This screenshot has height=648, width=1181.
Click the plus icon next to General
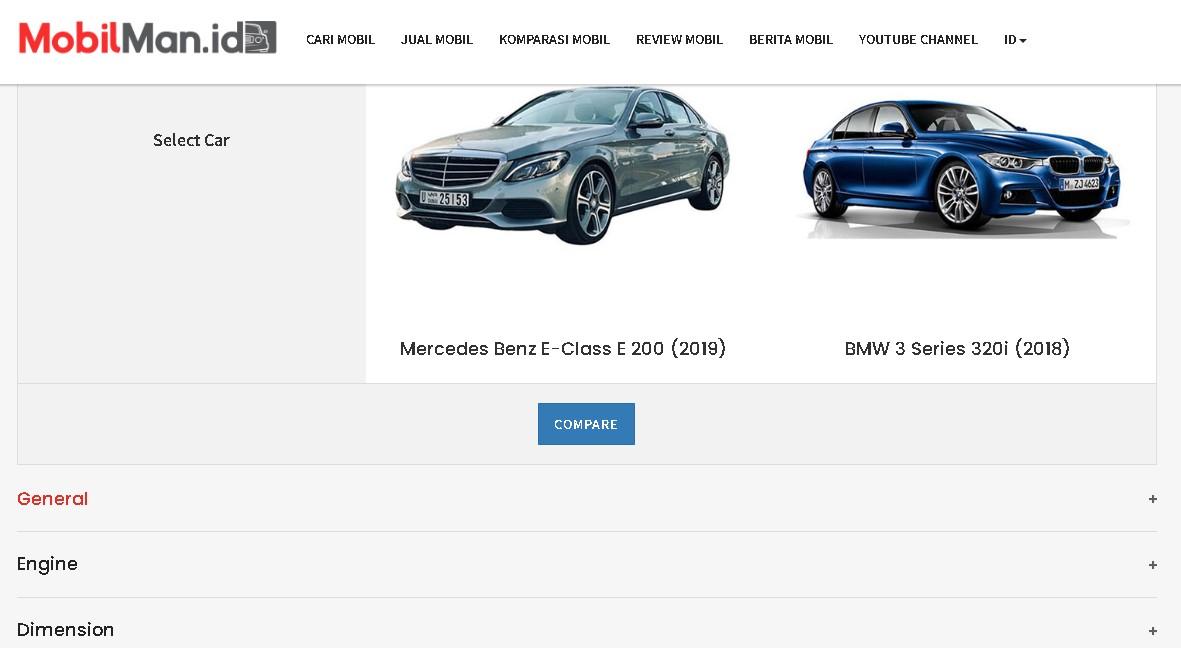click(x=1153, y=499)
